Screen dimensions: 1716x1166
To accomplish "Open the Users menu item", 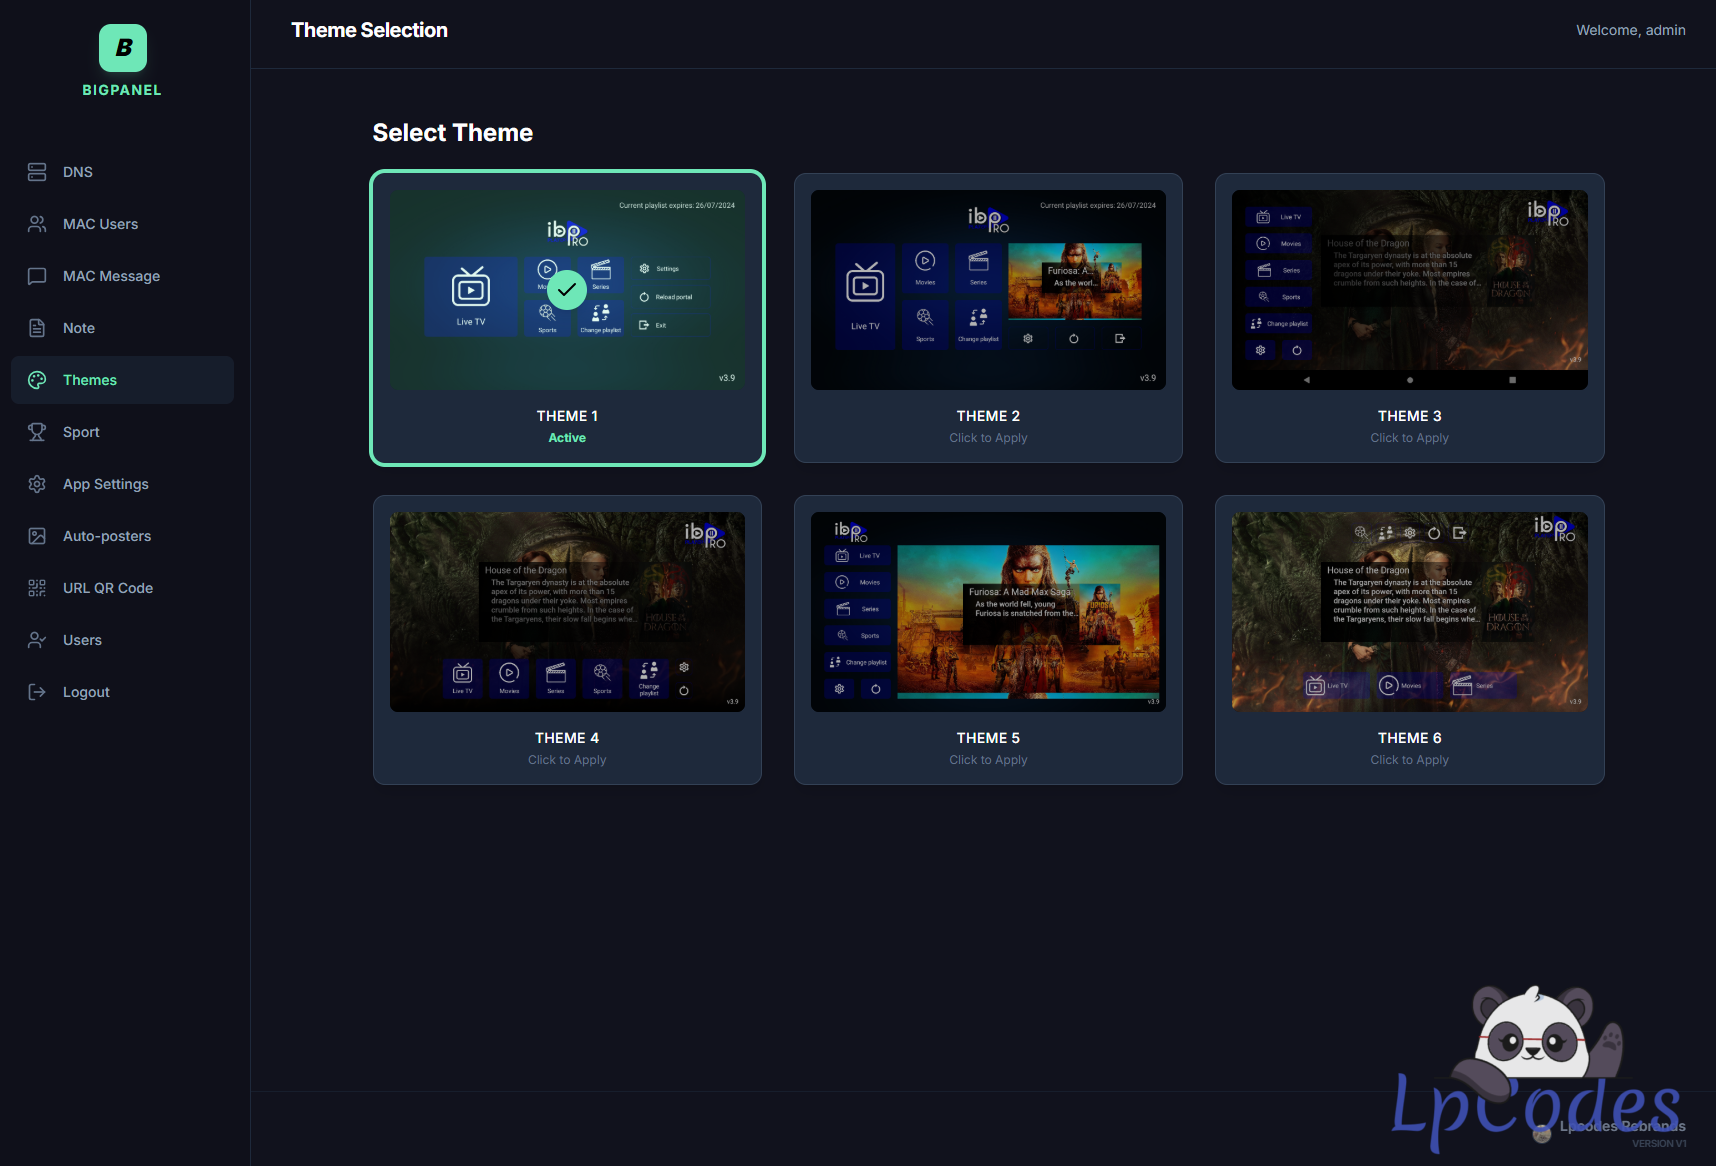I will point(82,640).
